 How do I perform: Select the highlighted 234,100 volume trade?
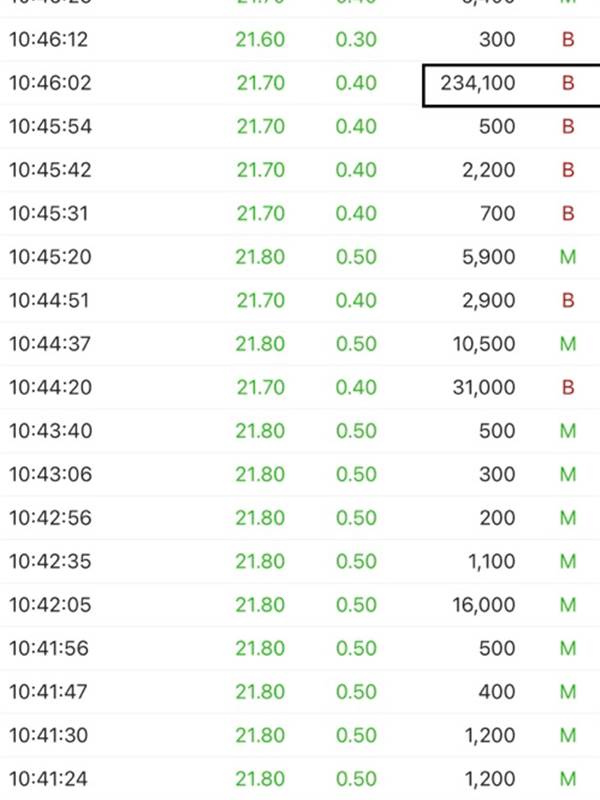511,85
